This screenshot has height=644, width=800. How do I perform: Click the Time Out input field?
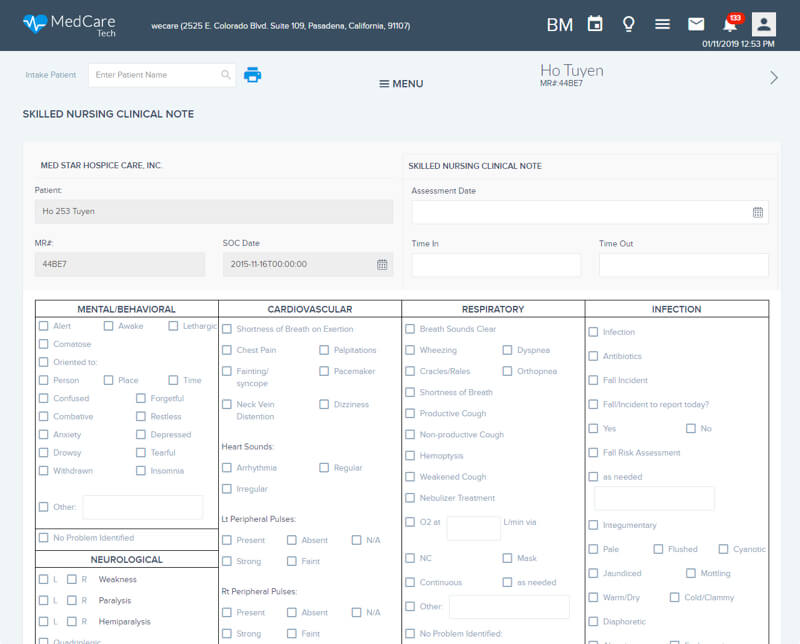pyautogui.click(x=684, y=265)
